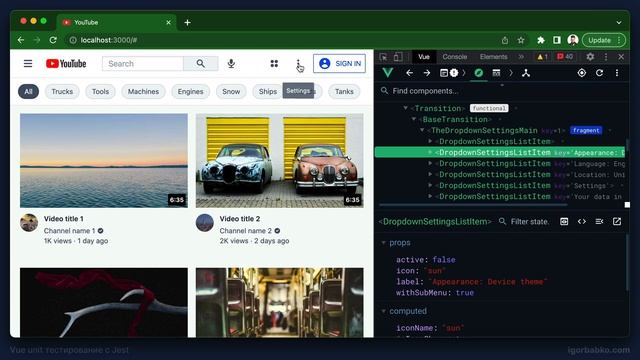
Task: Select the Tools category chip
Action: [x=100, y=91]
